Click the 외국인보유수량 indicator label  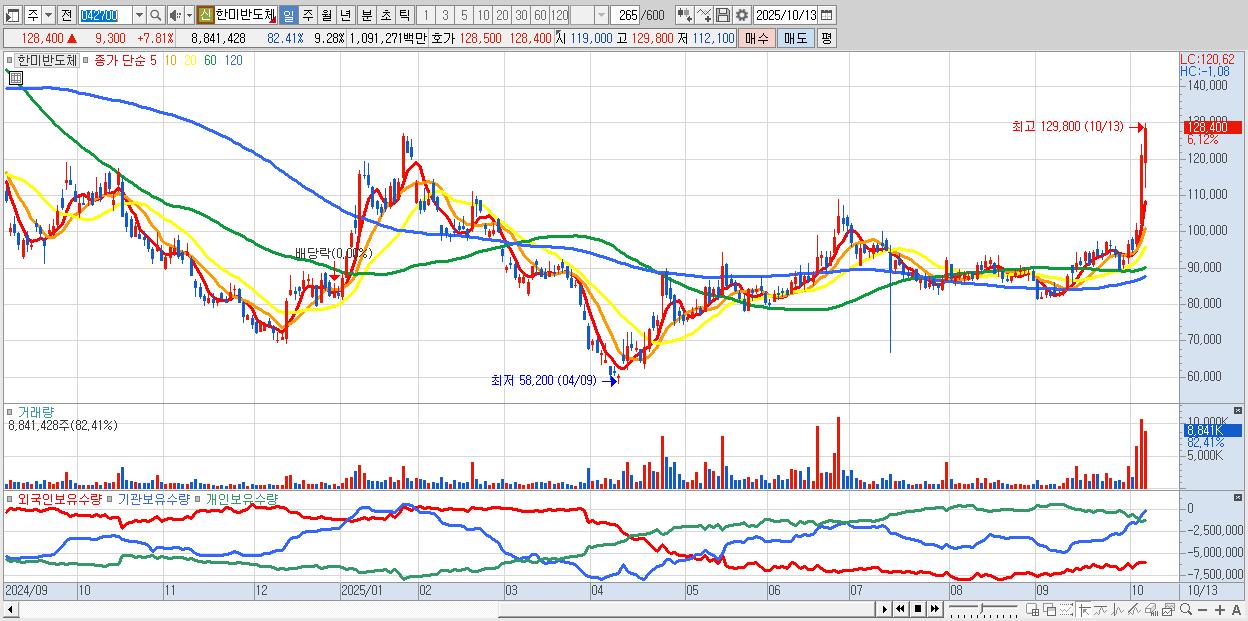[x=59, y=498]
